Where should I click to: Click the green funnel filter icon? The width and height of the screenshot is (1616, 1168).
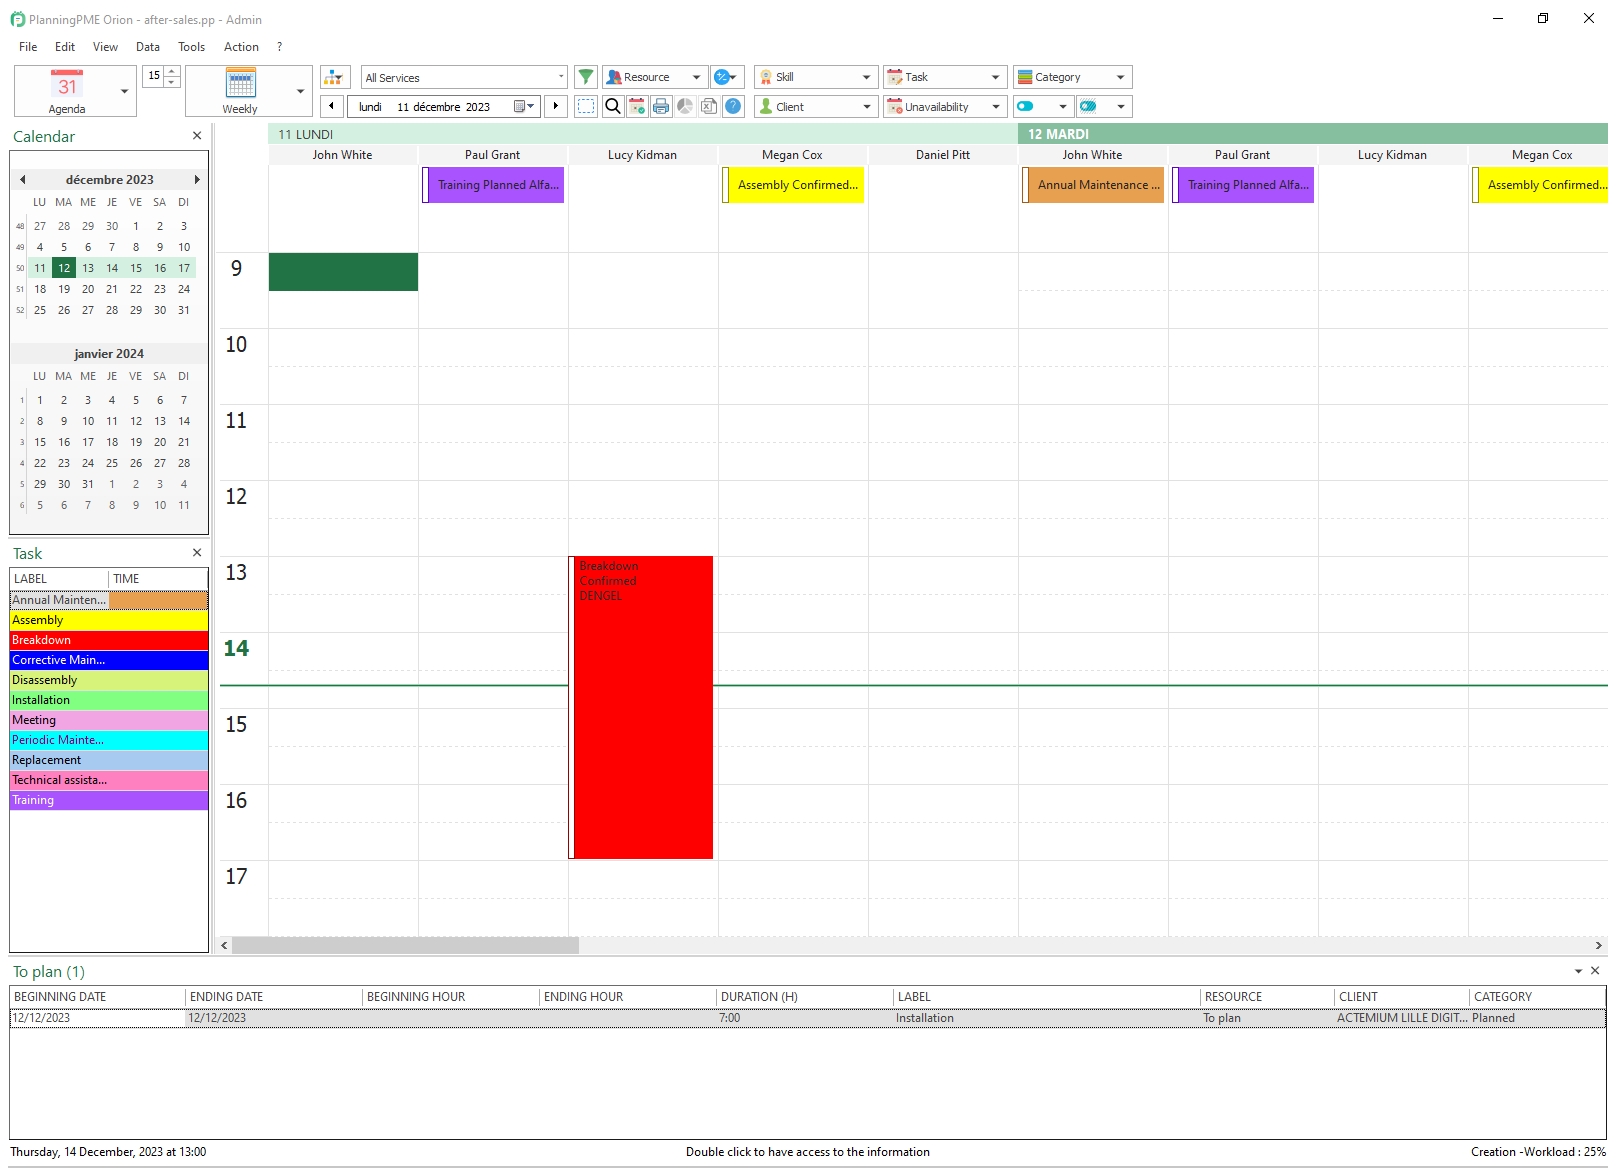tap(586, 77)
